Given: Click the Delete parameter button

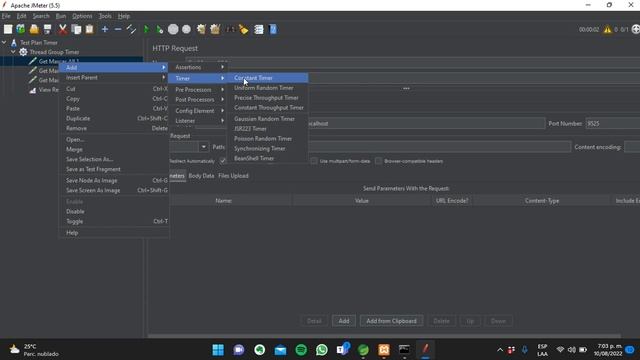Looking at the screenshot, I should [x=441, y=321].
